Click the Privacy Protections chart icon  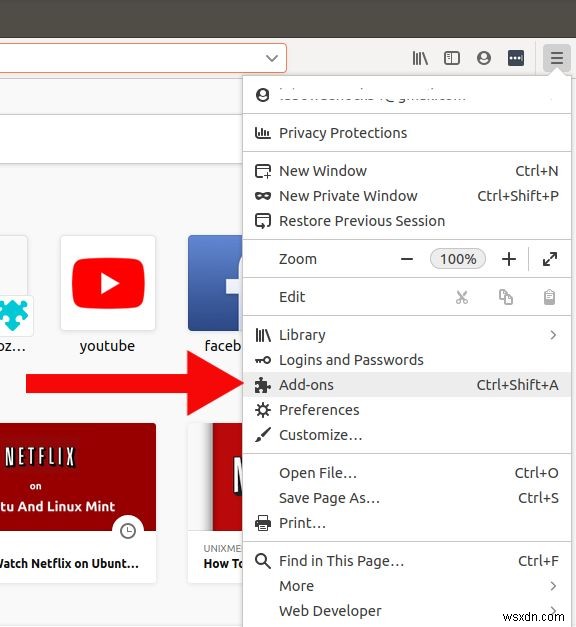tap(262, 133)
